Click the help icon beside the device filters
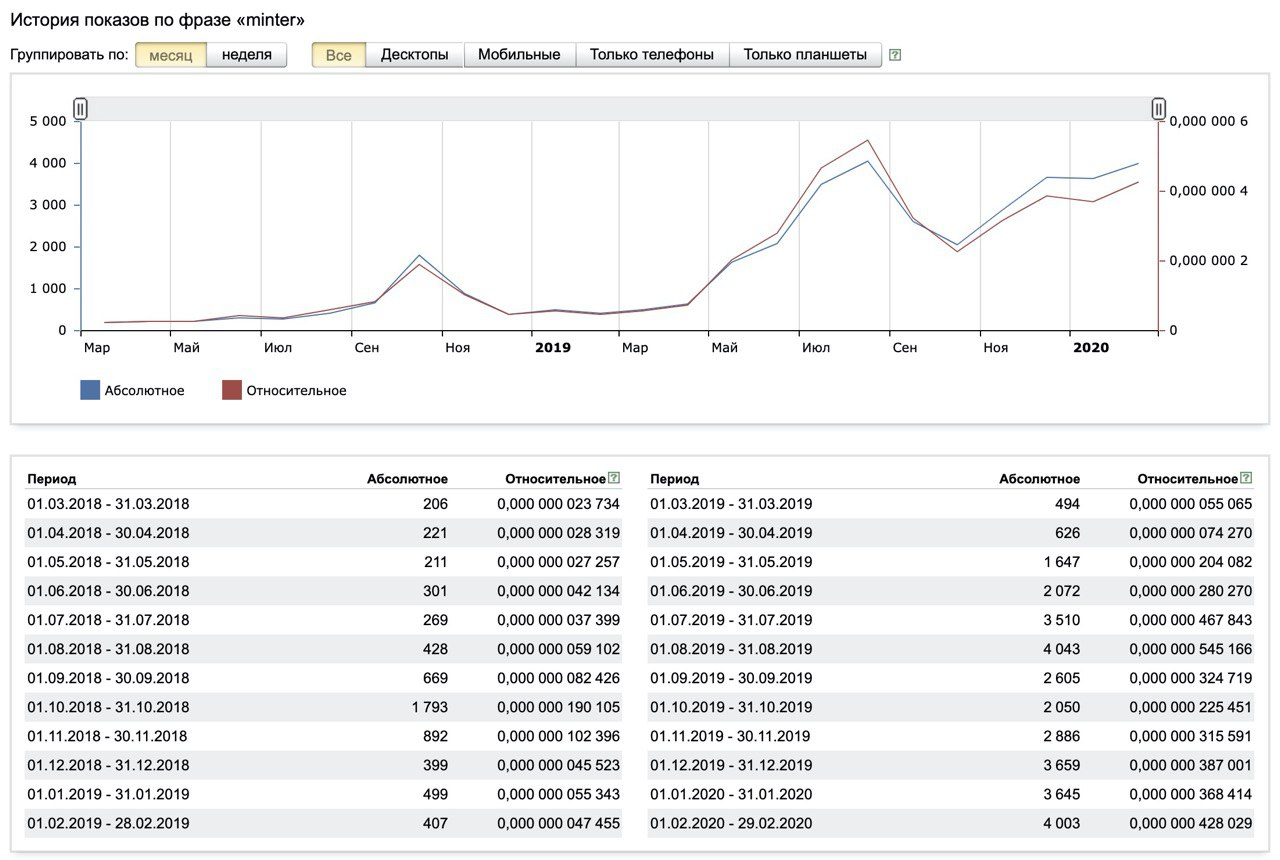This screenshot has height=860, width=1280. [895, 55]
